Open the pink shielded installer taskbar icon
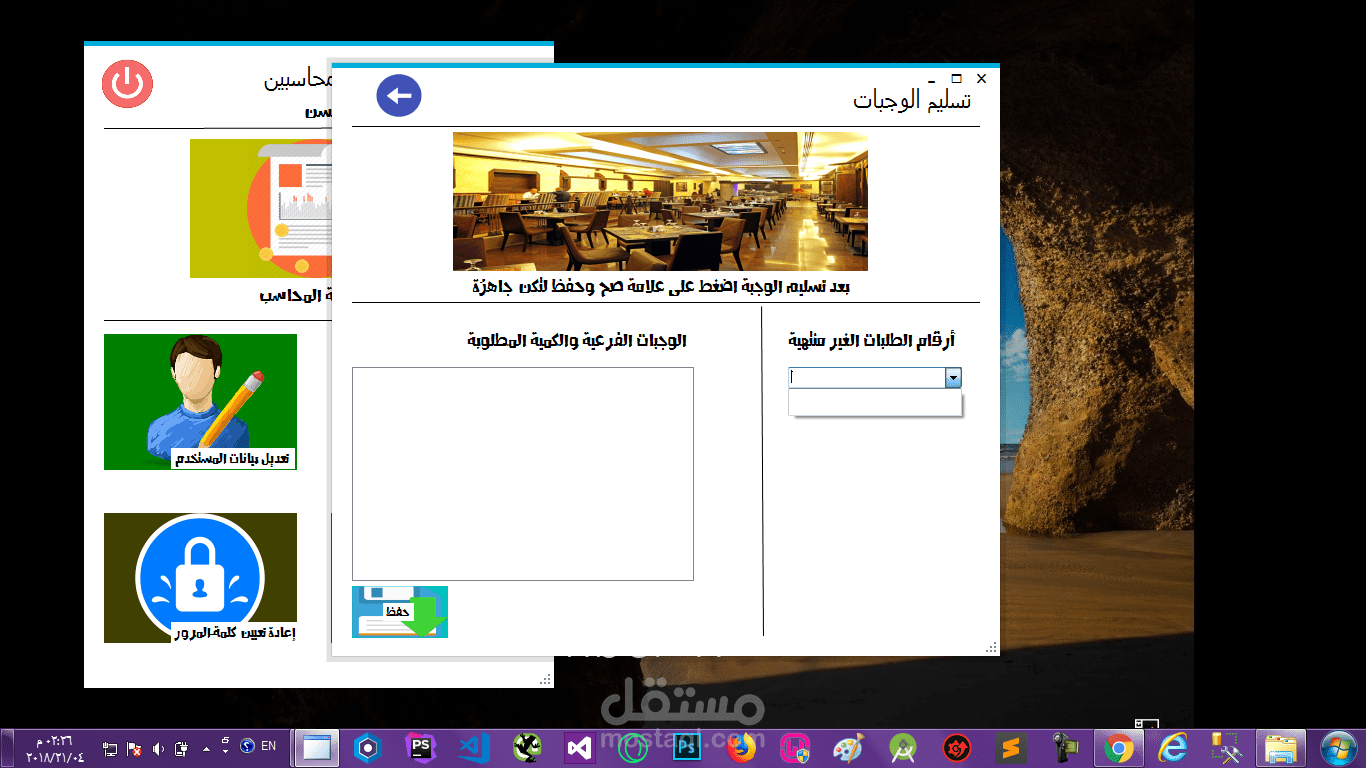The height and width of the screenshot is (768, 1366). tap(796, 747)
